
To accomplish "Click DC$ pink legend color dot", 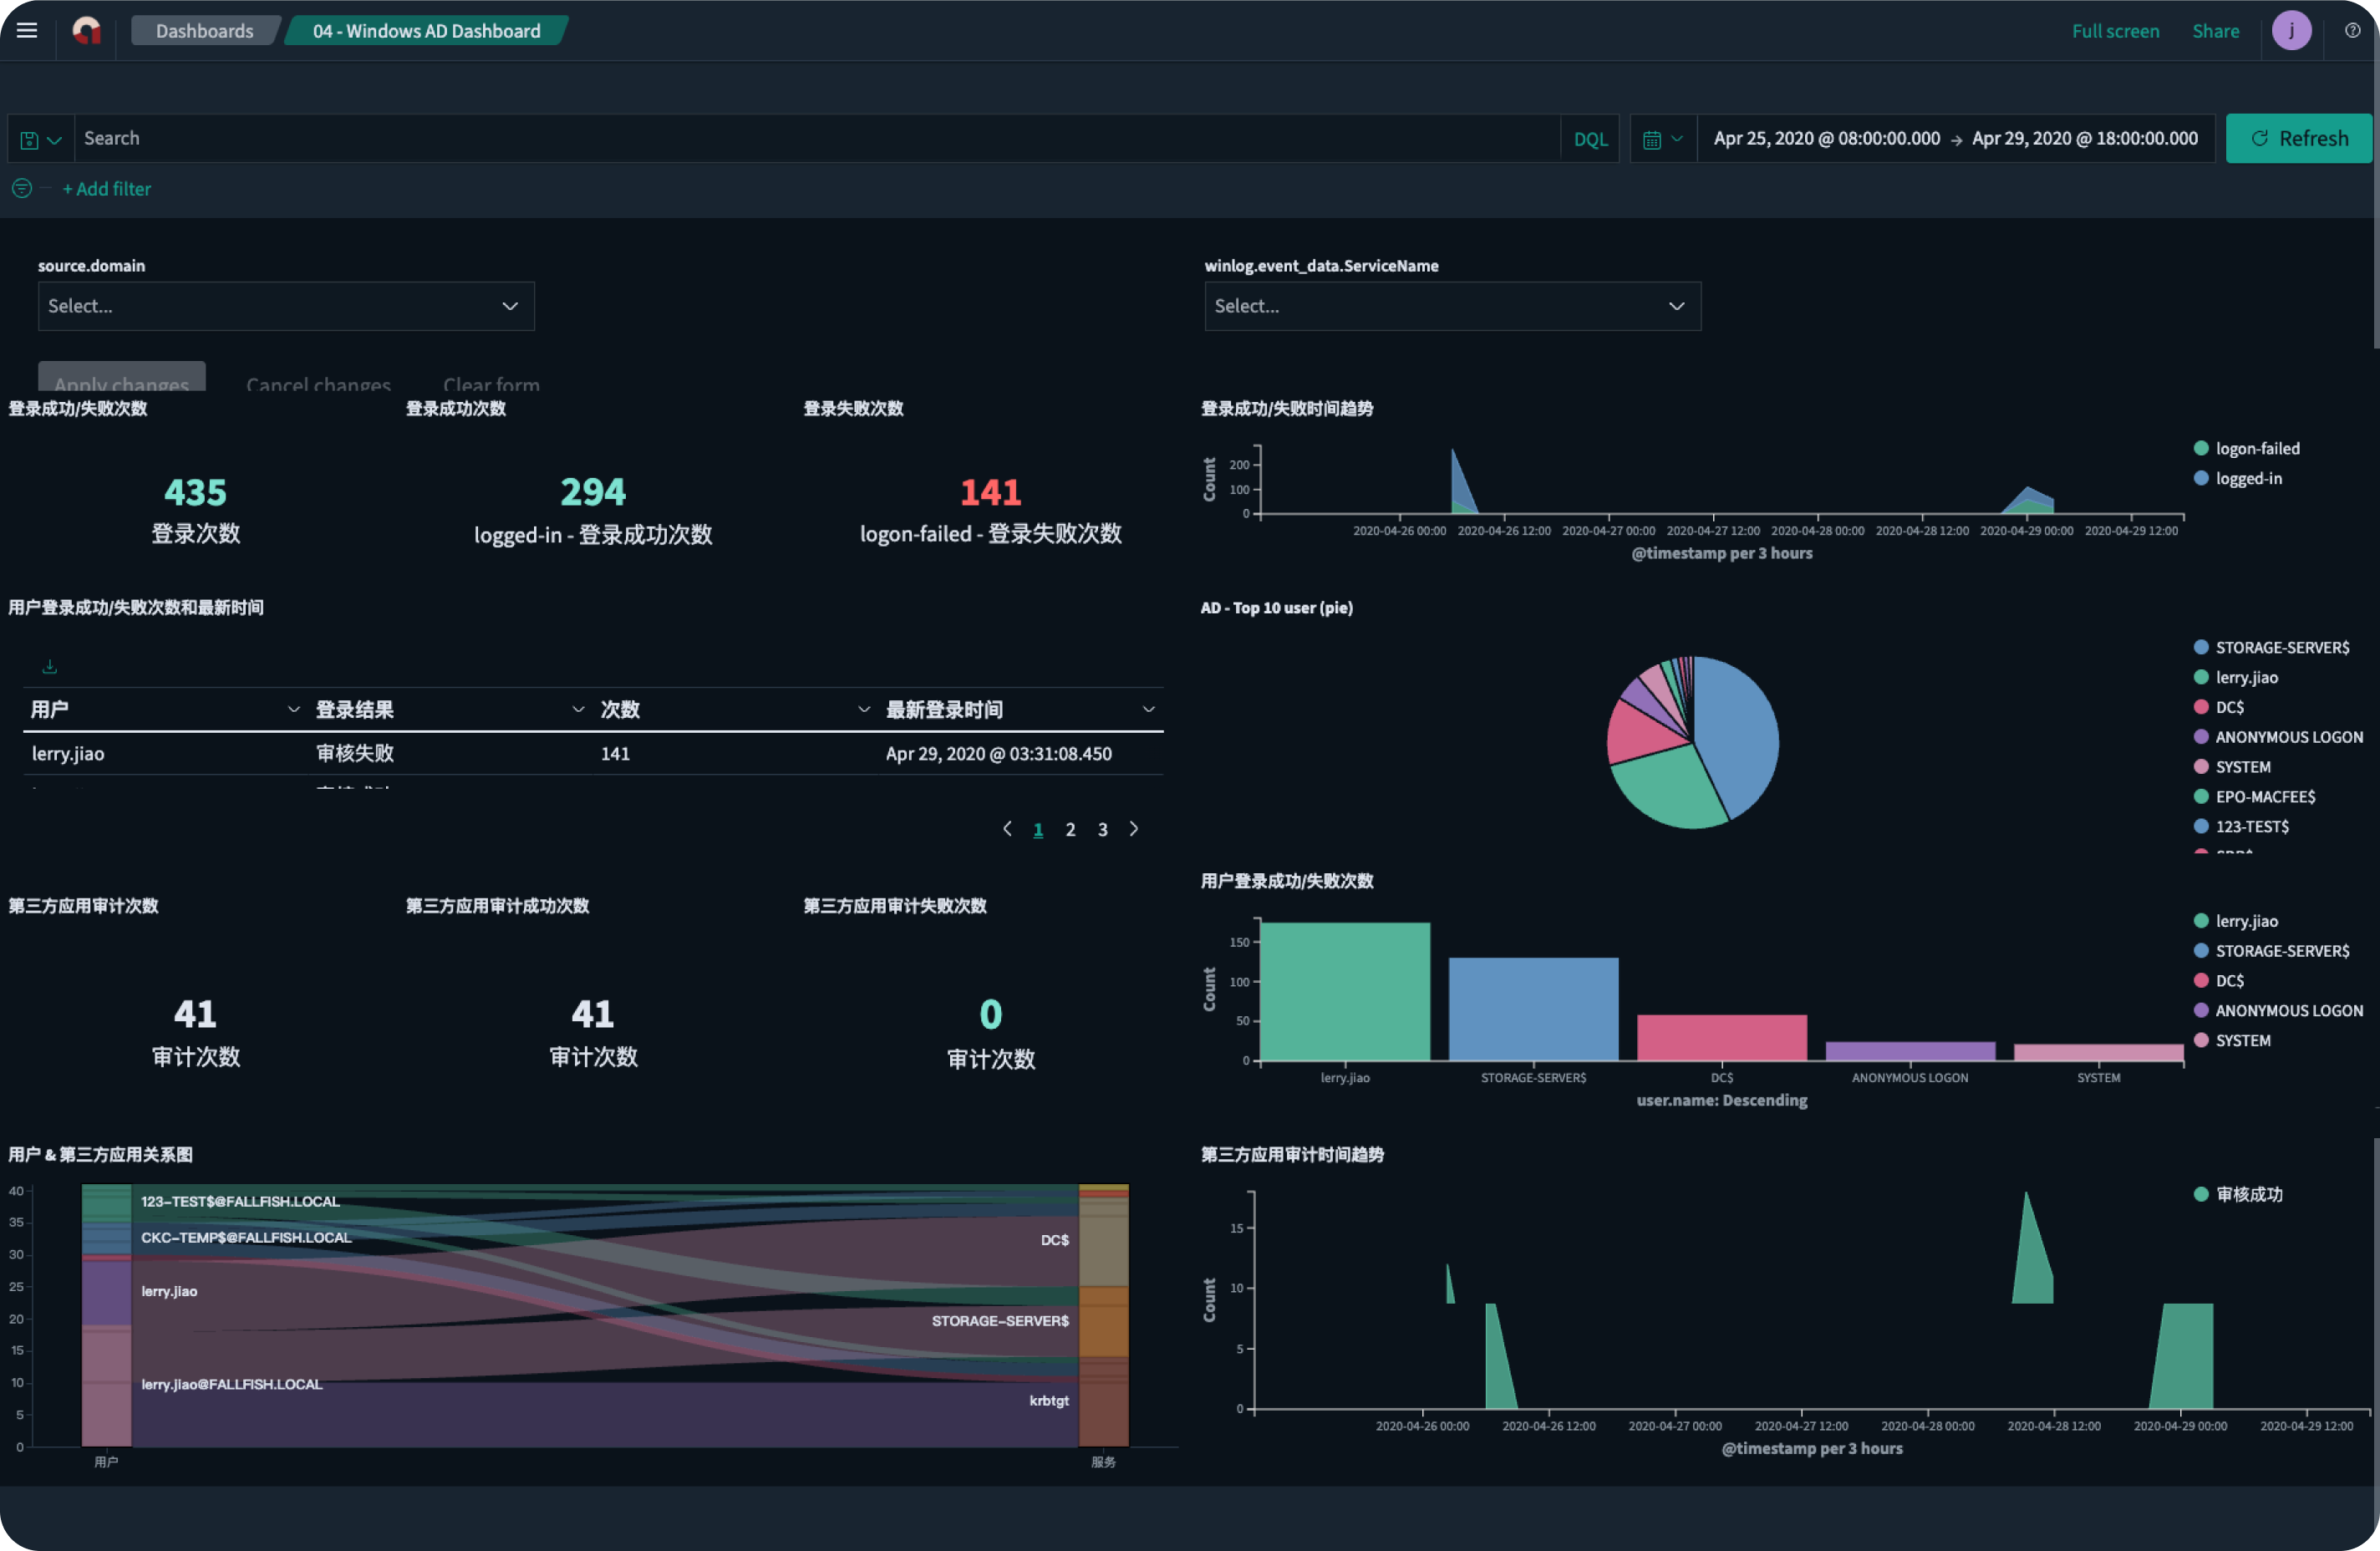I will (2200, 707).
